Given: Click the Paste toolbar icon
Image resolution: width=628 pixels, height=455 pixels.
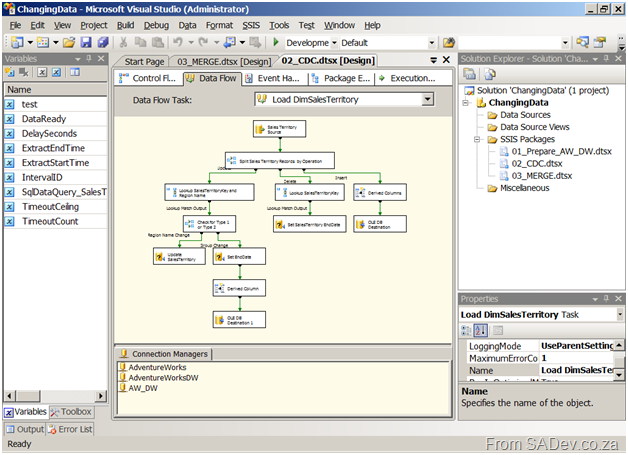Looking at the screenshot, I should tap(158, 42).
